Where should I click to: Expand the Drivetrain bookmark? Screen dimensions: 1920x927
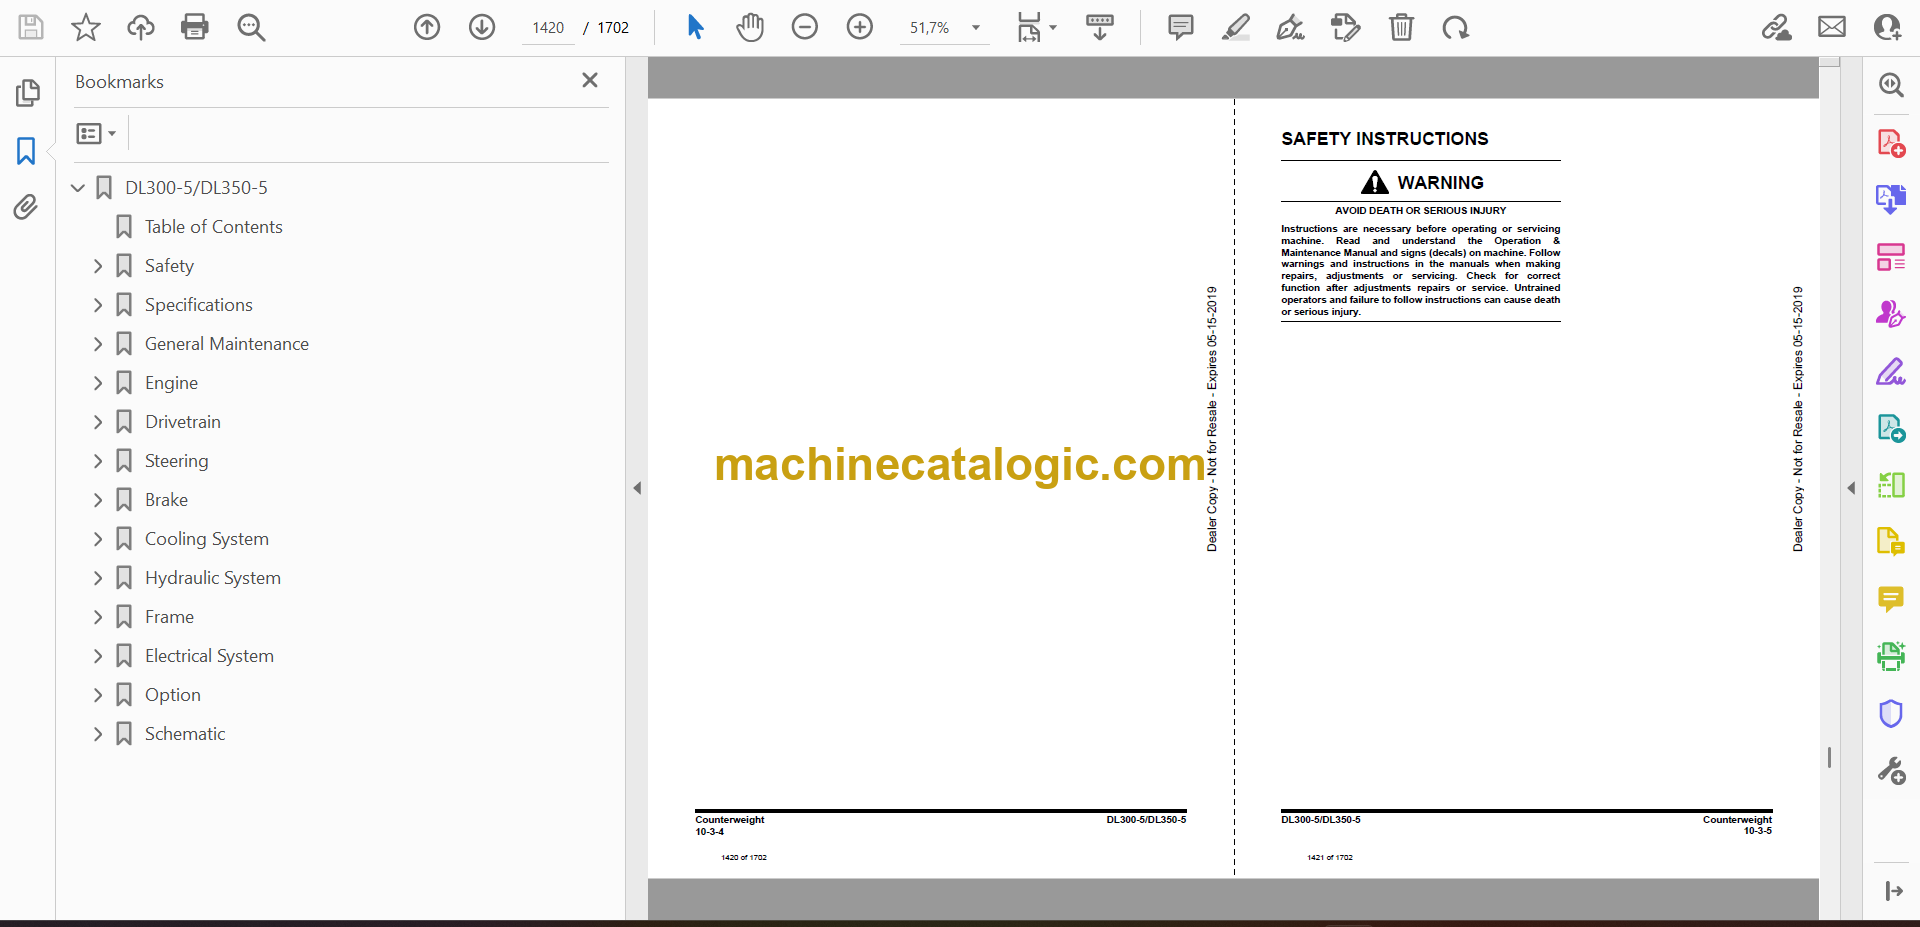tap(98, 422)
